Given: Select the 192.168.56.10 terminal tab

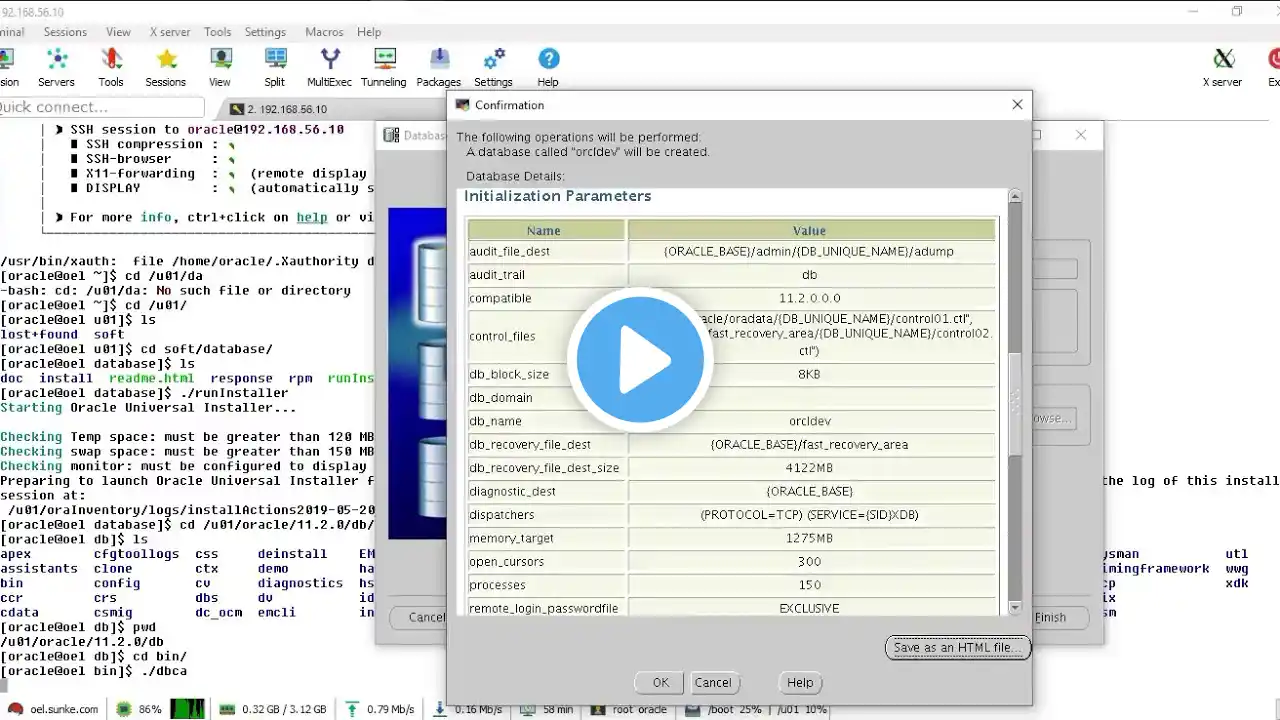Looking at the screenshot, I should 285,109.
